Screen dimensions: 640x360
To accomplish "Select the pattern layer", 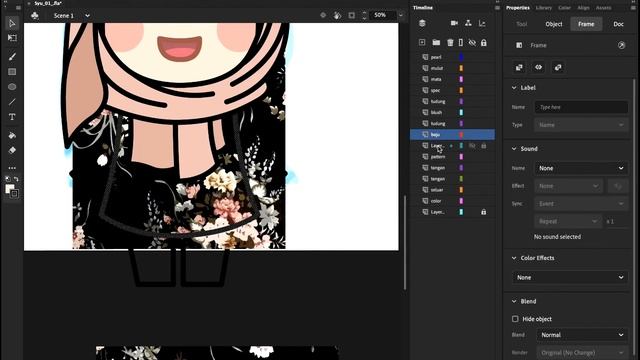I will (x=452, y=157).
